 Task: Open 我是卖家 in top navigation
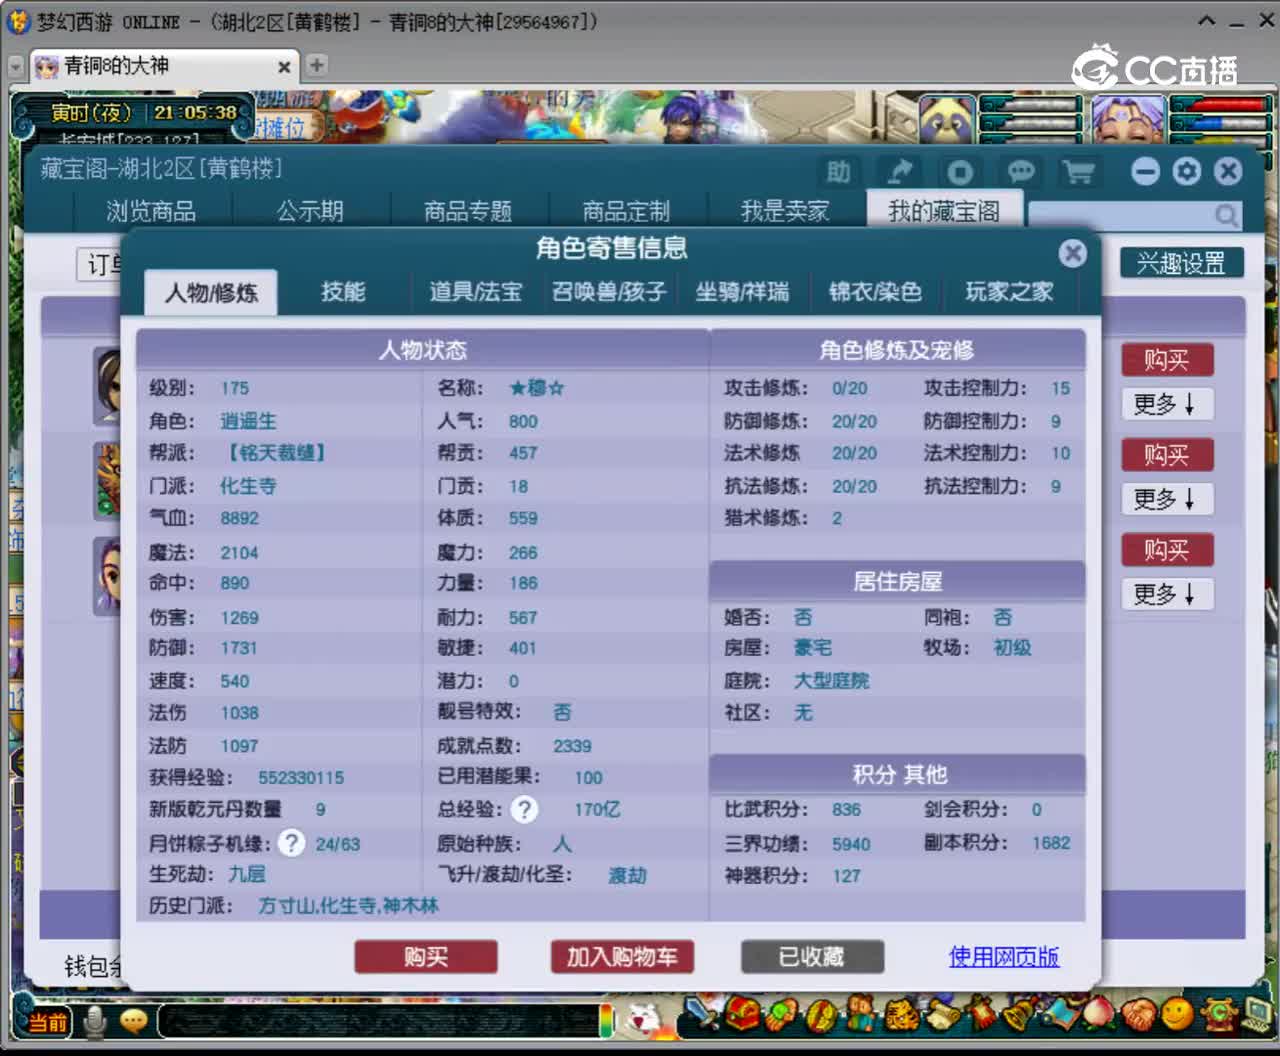[x=785, y=211]
